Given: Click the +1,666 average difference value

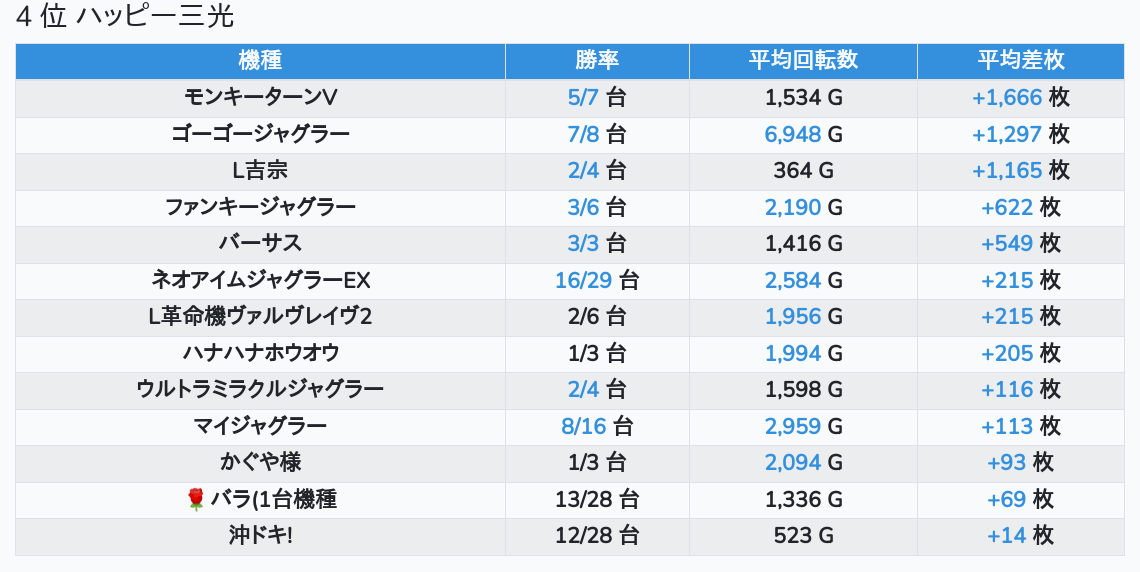Looking at the screenshot, I should tap(1007, 97).
